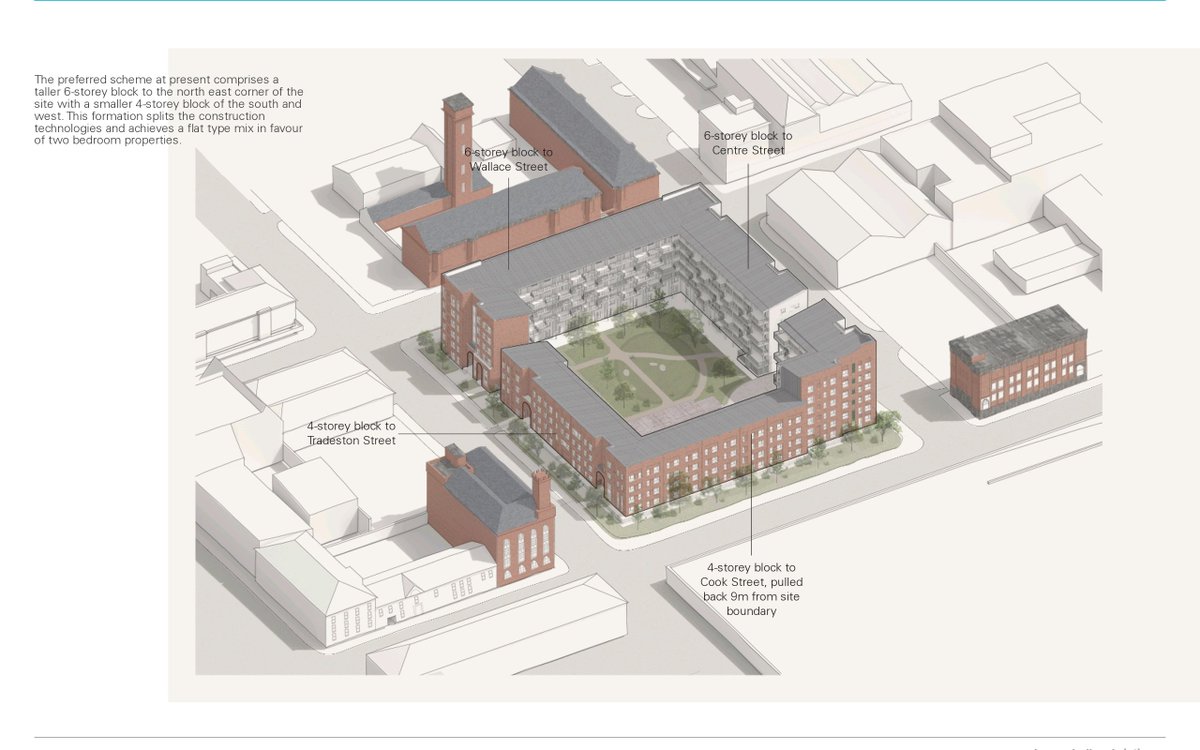Click the '4-storey block to Cook Street' annotation
Screen dimensions: 1200x750
point(751,589)
